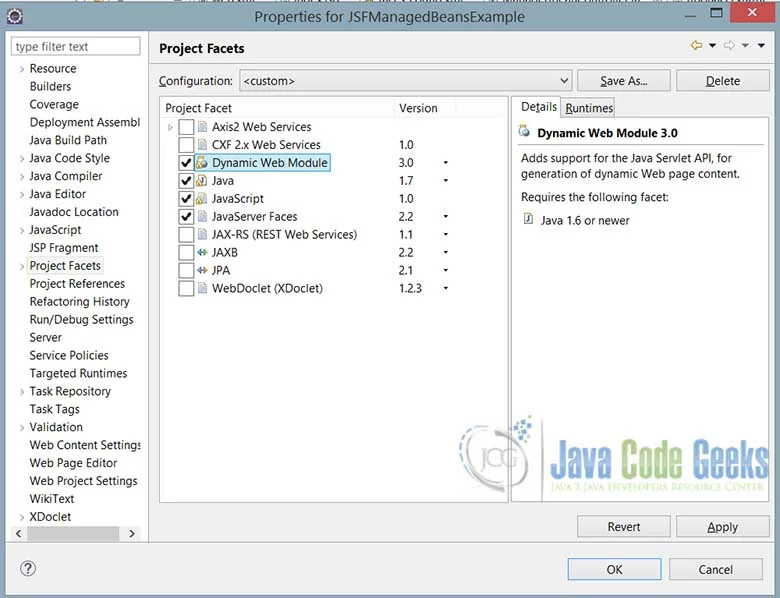Enable the JAX-RS (REST Web Services) checkbox

click(186, 234)
